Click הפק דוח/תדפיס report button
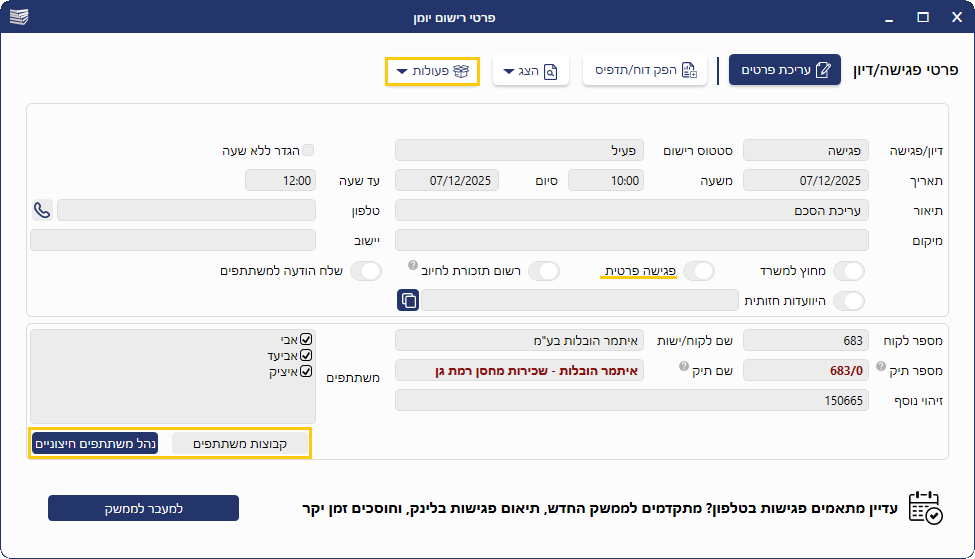 point(645,71)
